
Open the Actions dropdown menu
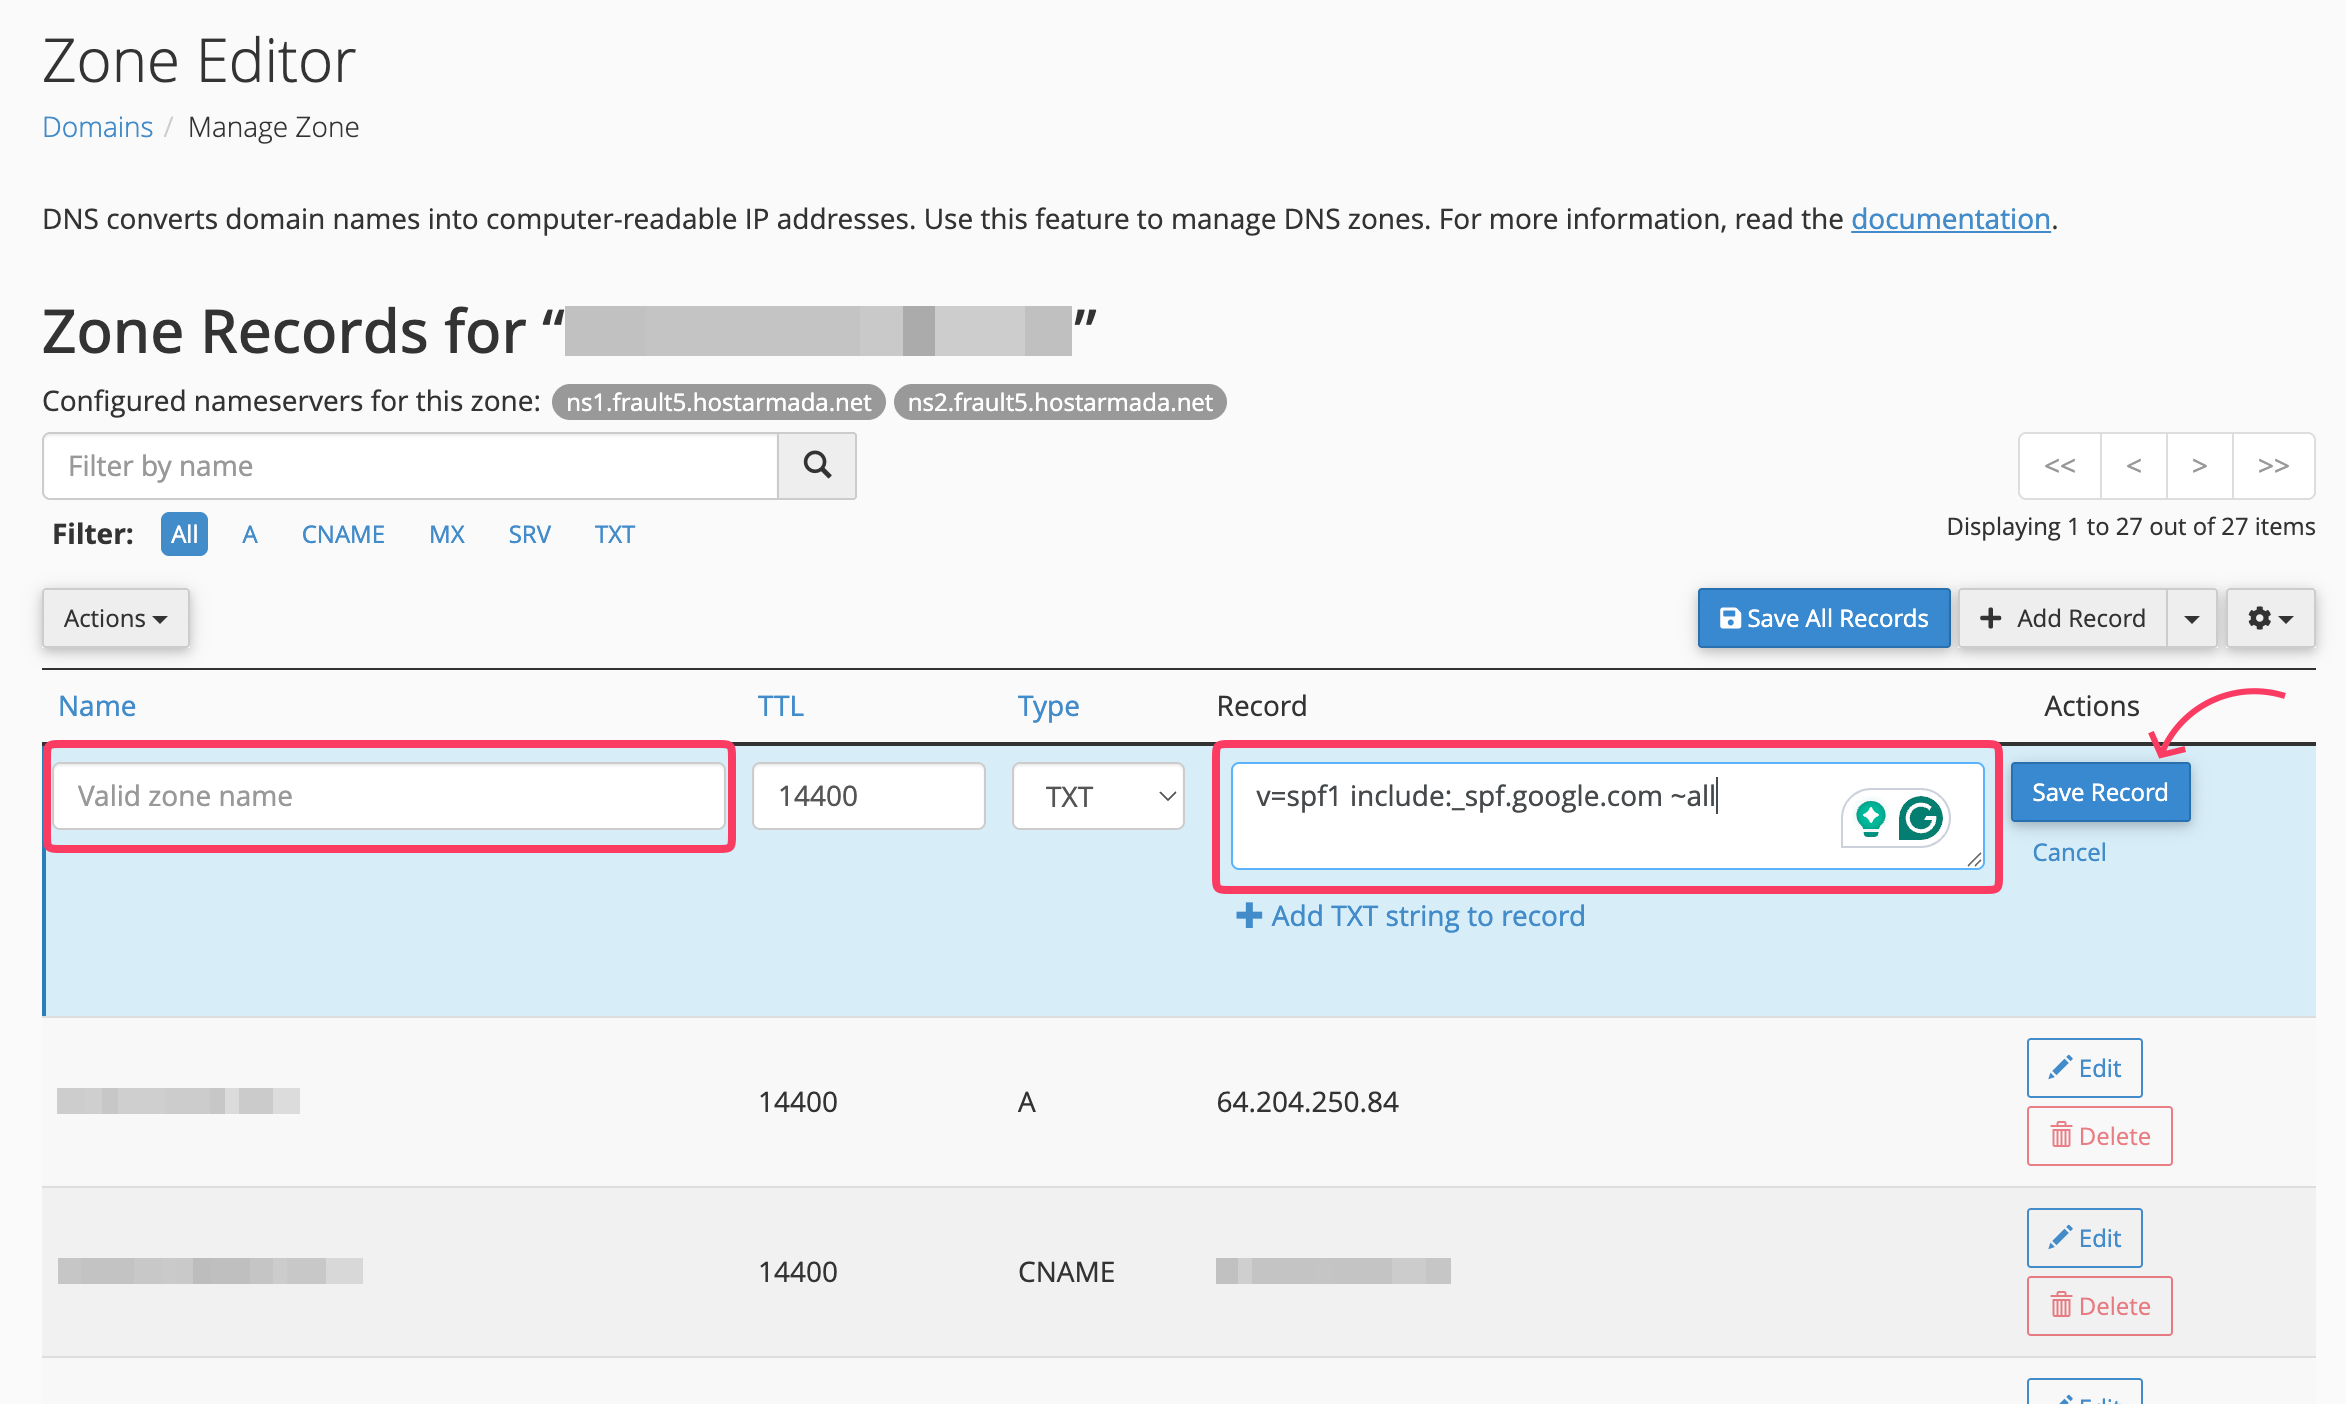115,618
